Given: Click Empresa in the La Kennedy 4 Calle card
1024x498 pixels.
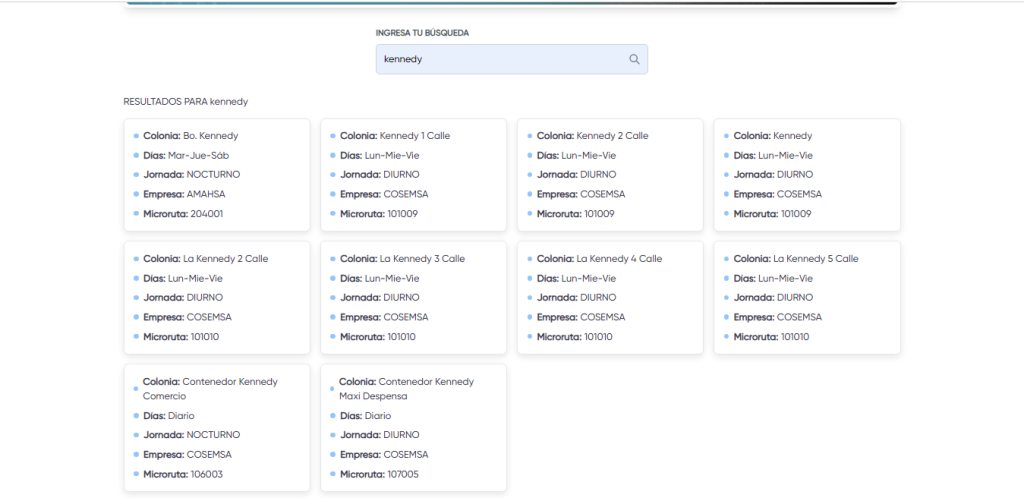Looking at the screenshot, I should (x=581, y=317).
